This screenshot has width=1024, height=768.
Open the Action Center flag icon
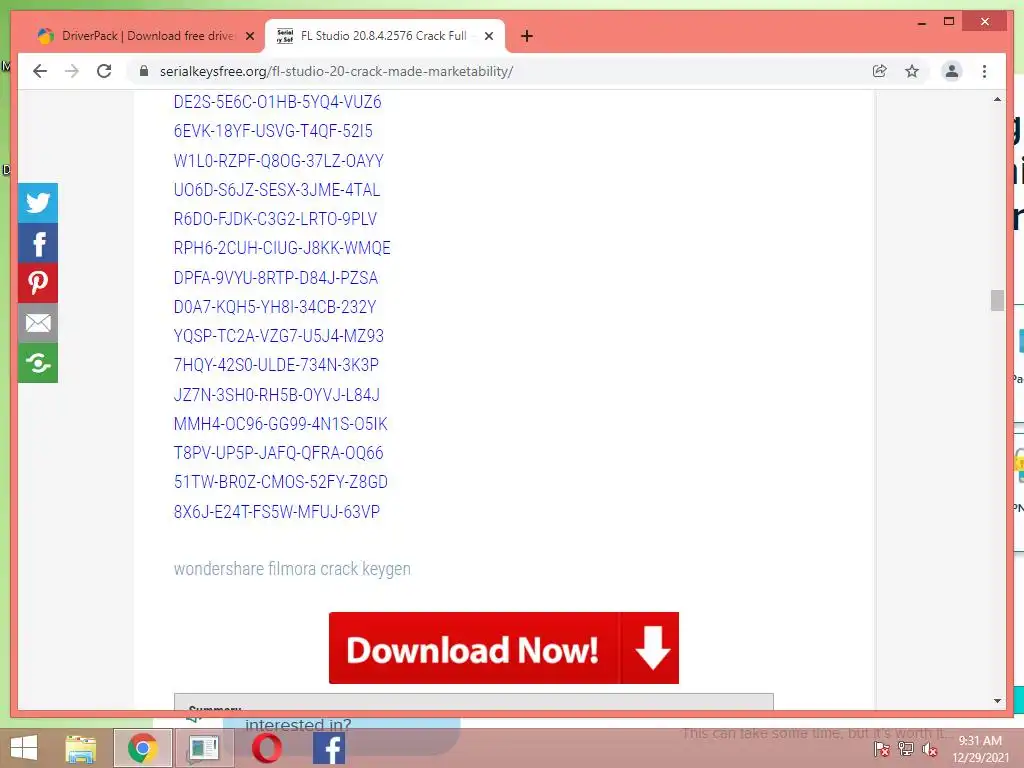point(881,749)
